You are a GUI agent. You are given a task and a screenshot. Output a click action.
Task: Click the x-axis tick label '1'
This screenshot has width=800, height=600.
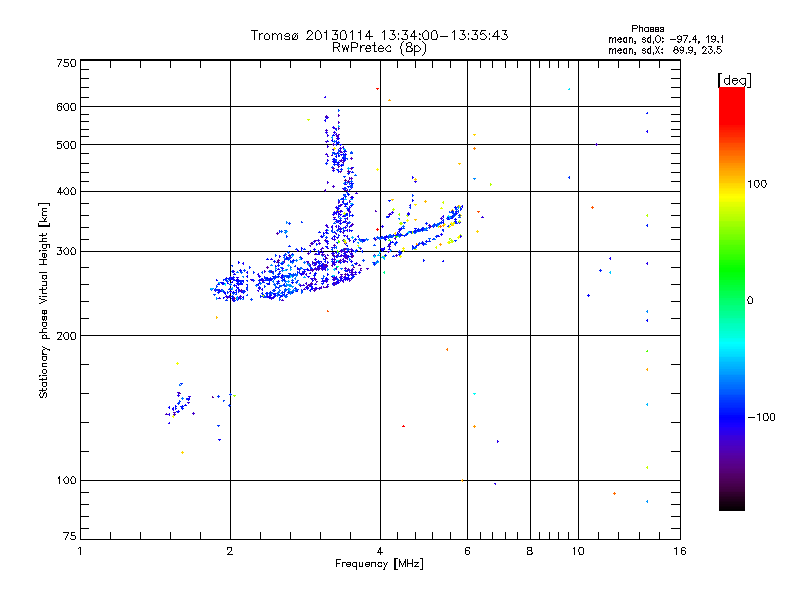(80, 551)
